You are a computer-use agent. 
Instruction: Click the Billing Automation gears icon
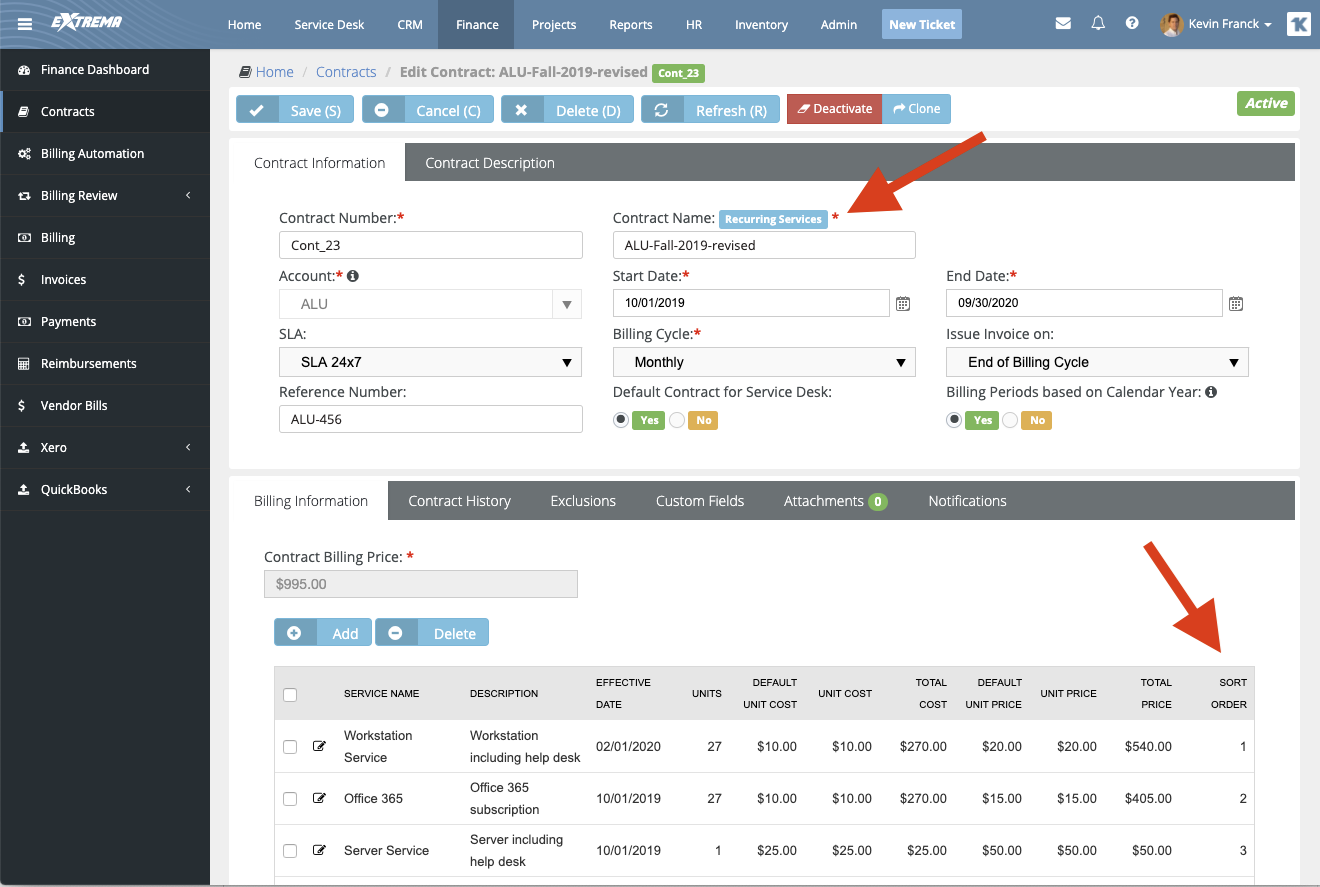click(x=24, y=154)
